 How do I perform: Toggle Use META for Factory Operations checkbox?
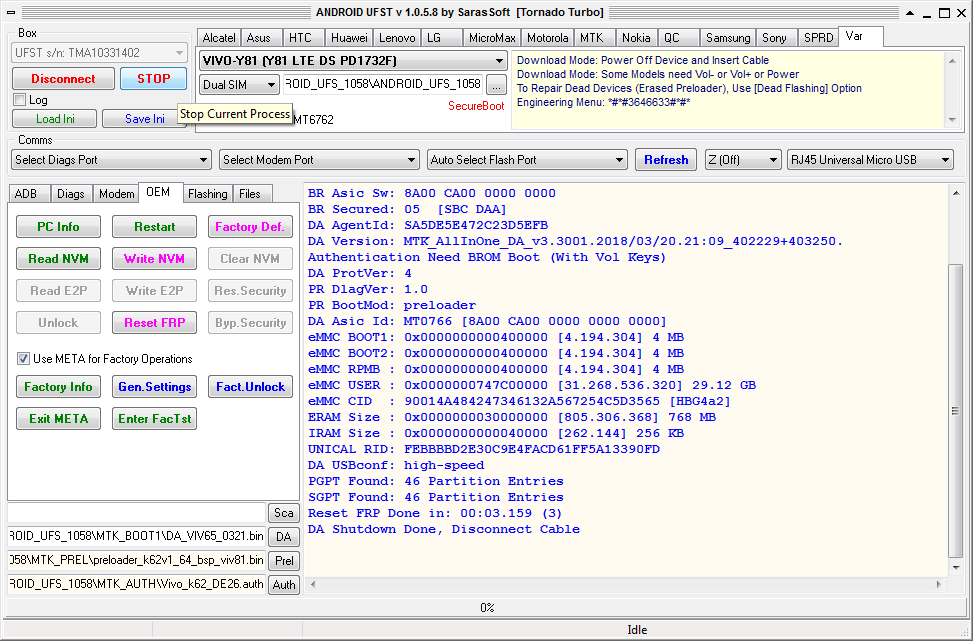click(x=23, y=359)
